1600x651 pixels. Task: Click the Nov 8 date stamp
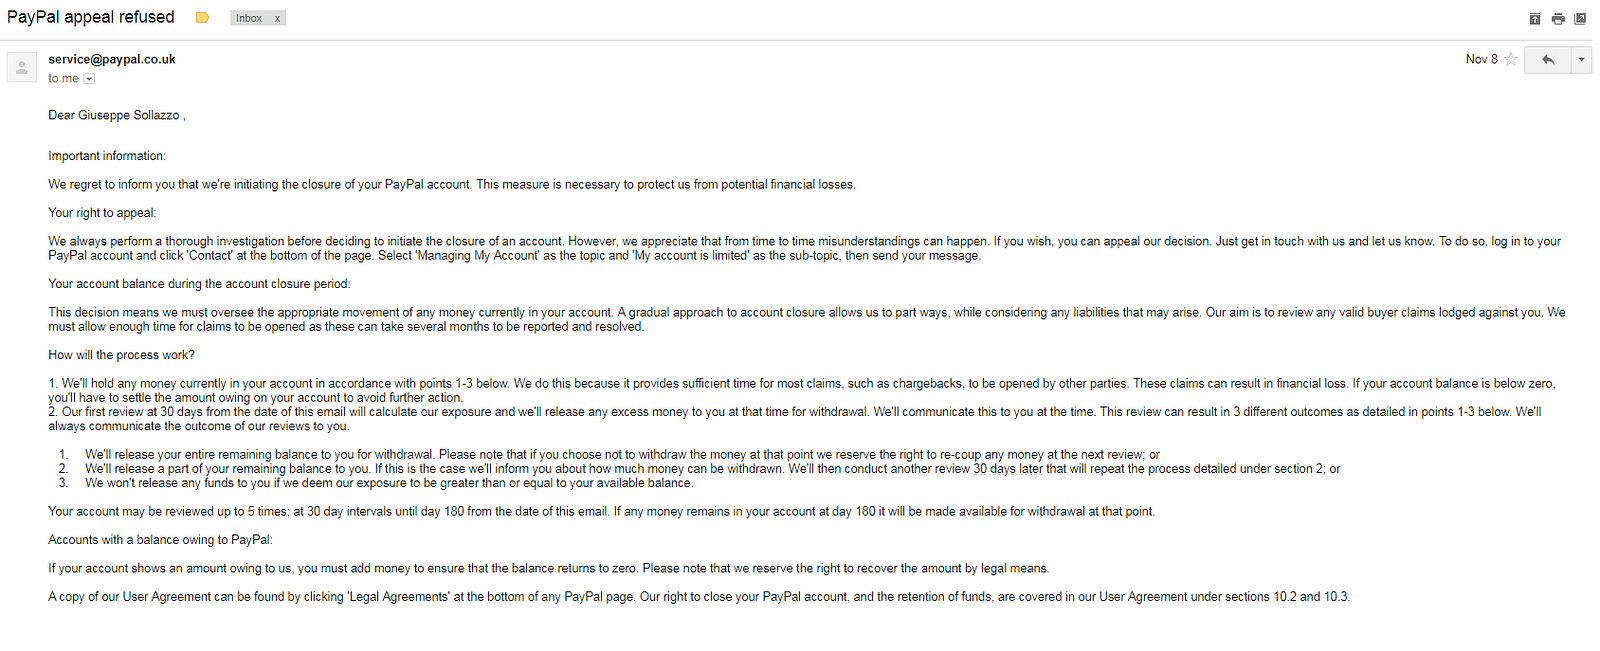[1482, 60]
